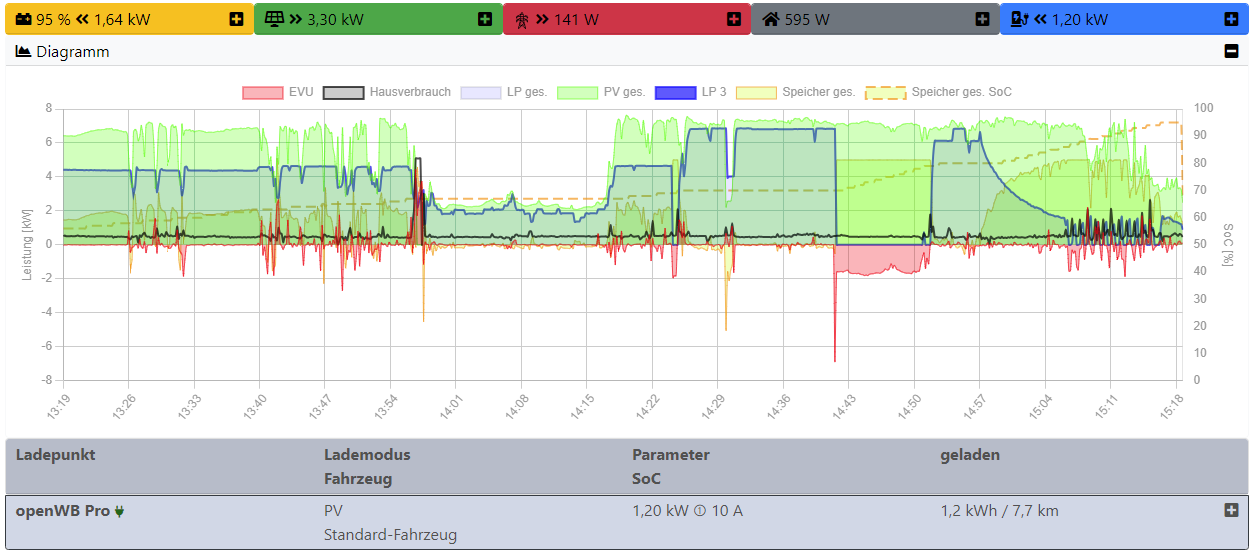The height and width of the screenshot is (558, 1256).
Task: Click the battery storage icon
Action: tap(23, 19)
